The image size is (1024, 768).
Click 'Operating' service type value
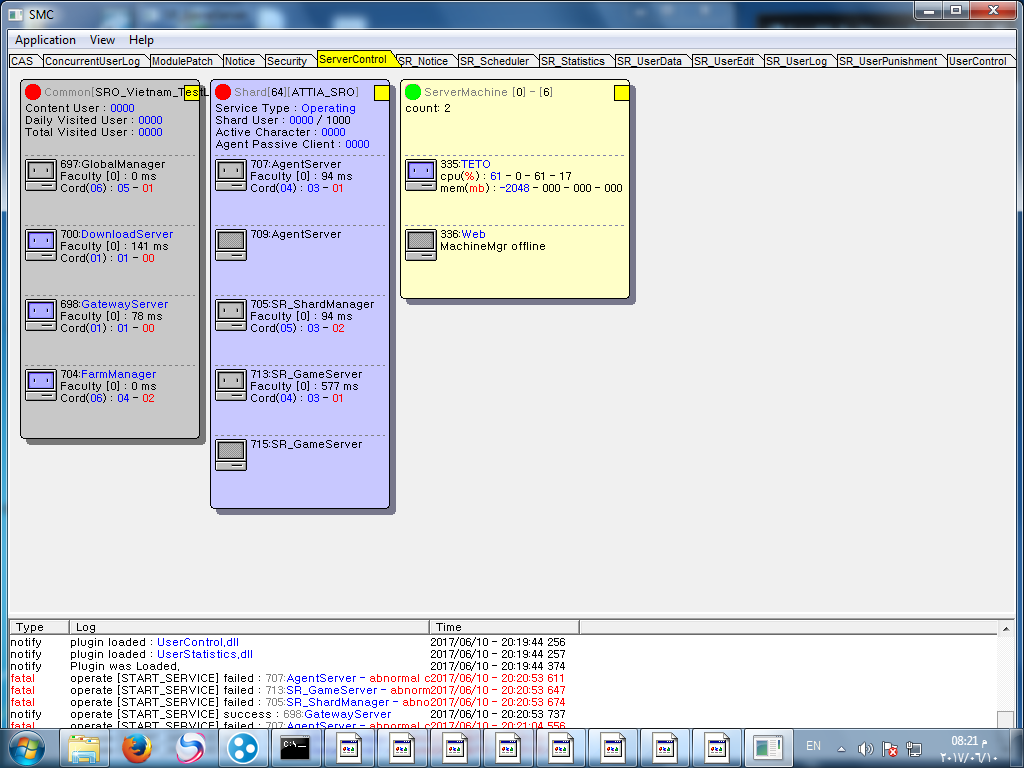[x=328, y=108]
